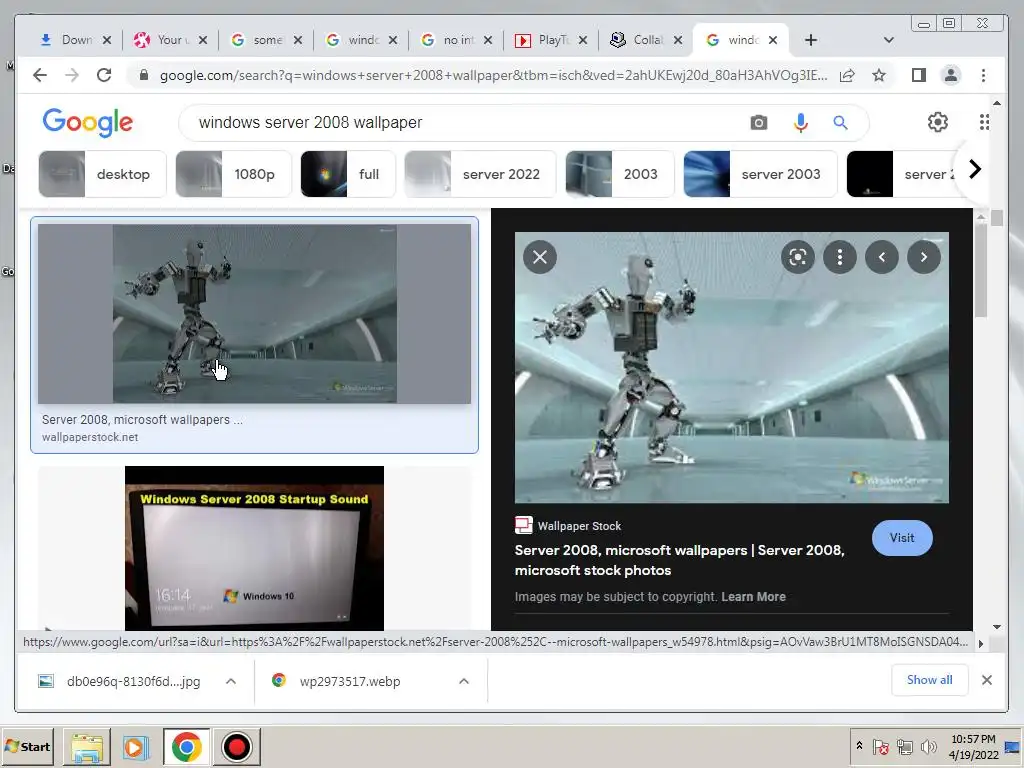Open Learn More copyright link

coord(753,596)
